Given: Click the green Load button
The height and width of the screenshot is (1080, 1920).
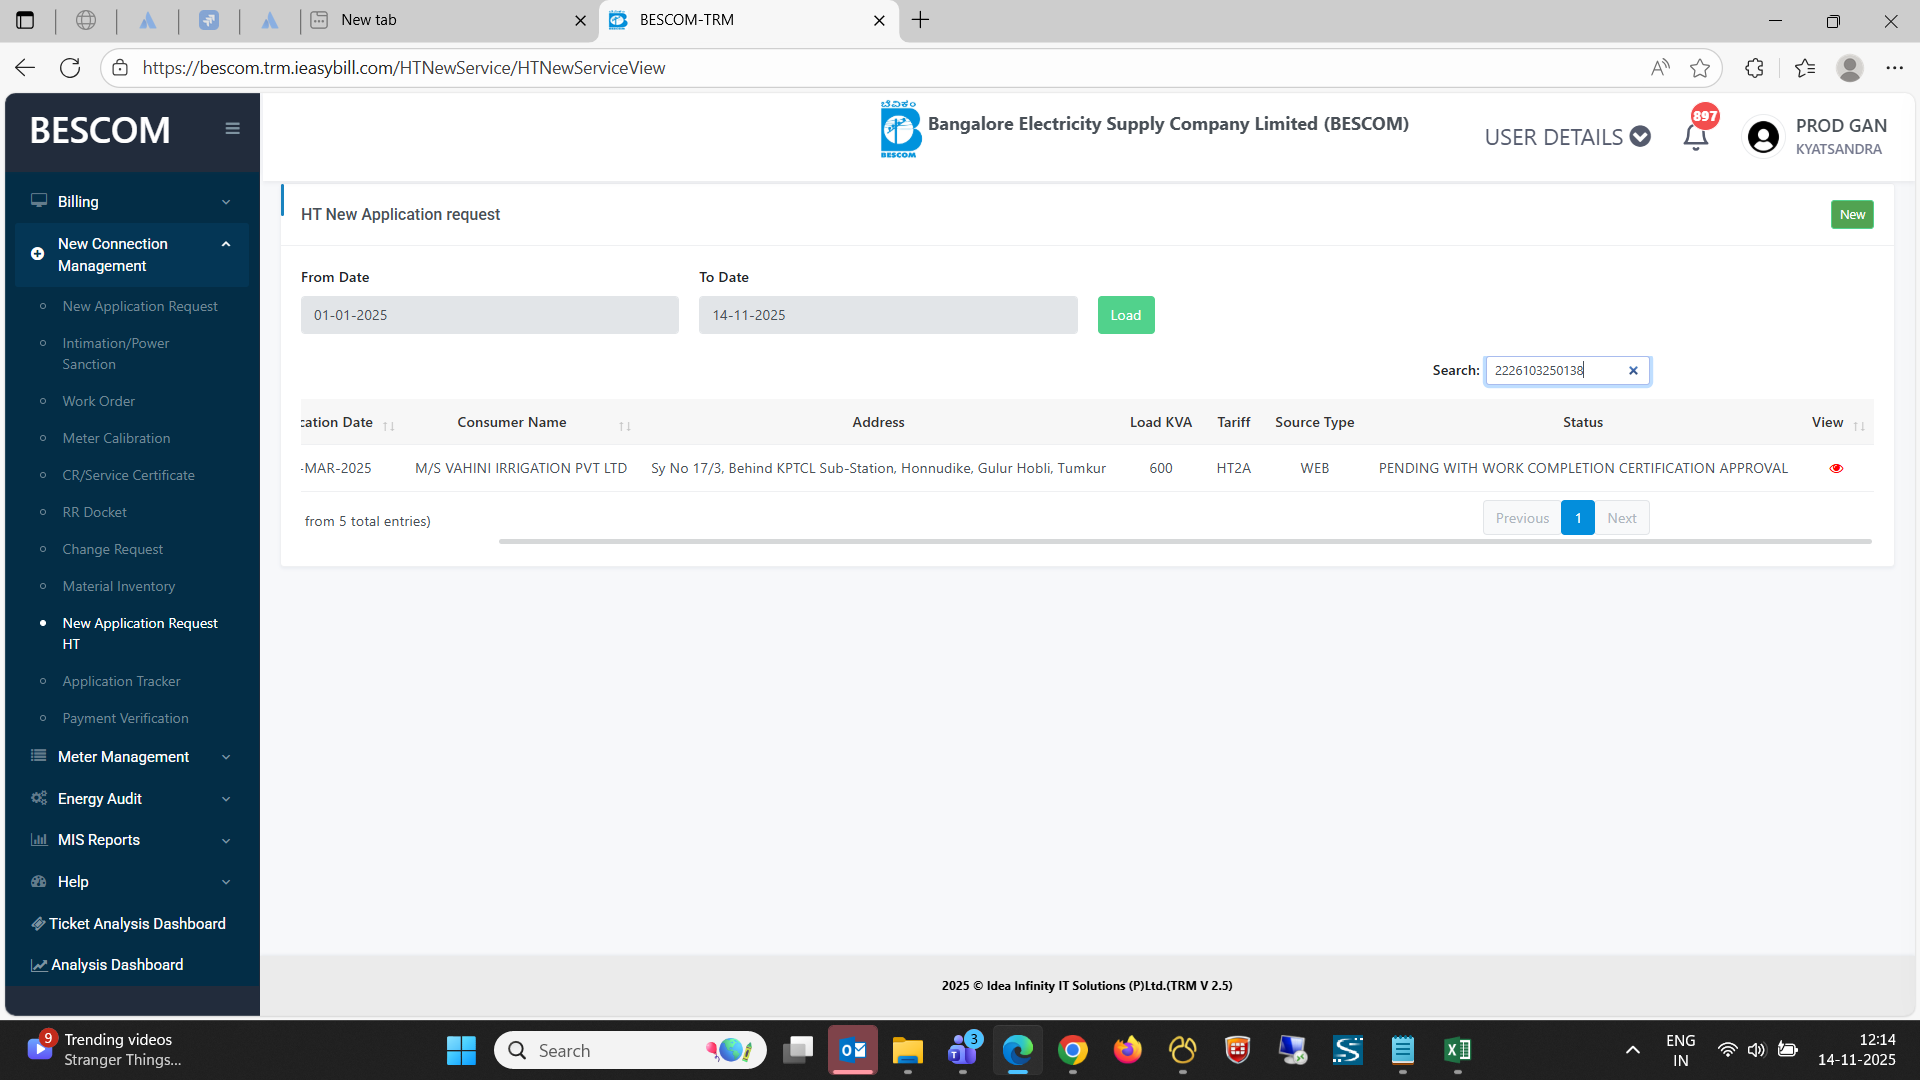Looking at the screenshot, I should [1125, 315].
